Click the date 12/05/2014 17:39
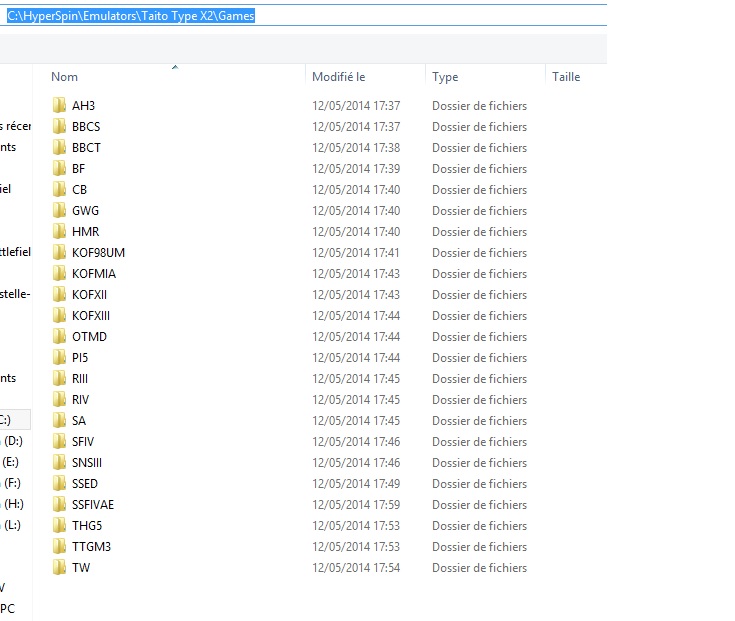 pos(356,168)
